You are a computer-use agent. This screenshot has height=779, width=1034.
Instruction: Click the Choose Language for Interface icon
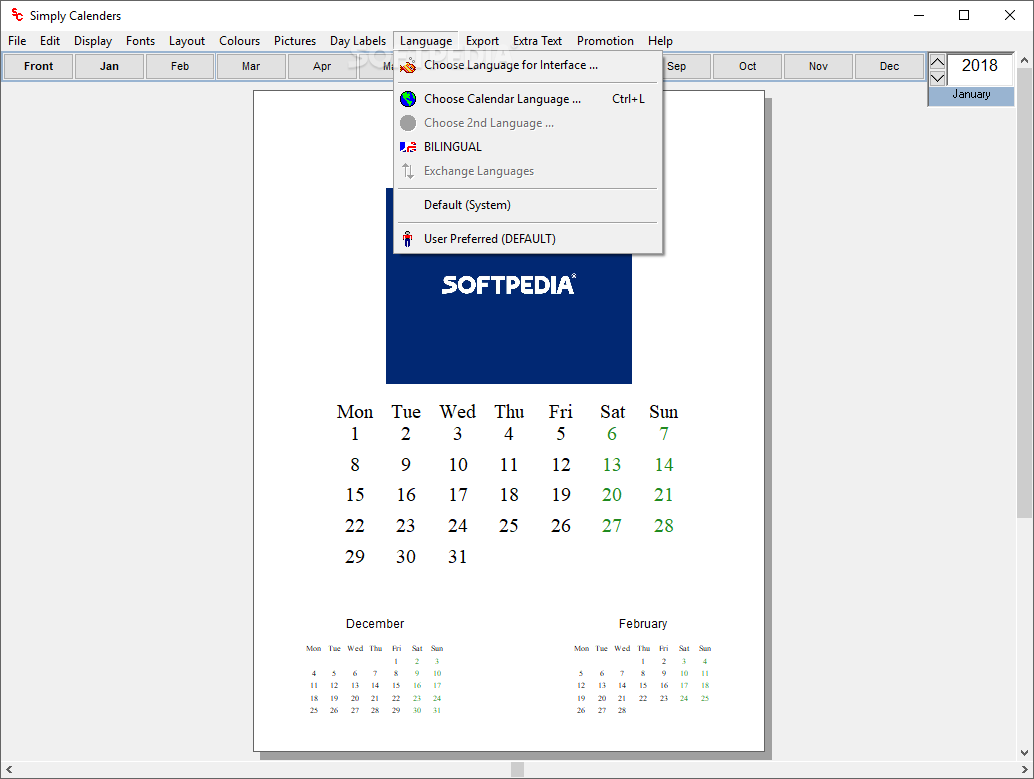point(408,65)
